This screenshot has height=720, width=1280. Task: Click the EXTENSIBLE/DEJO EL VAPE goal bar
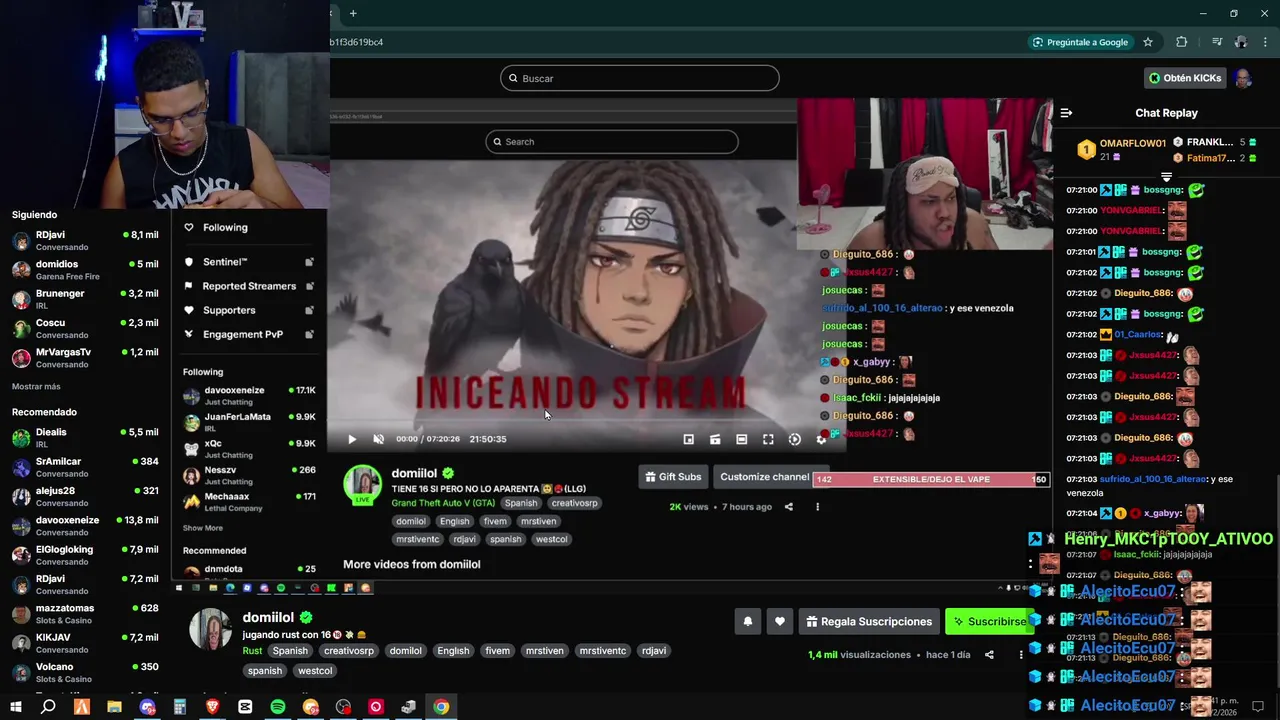pyautogui.click(x=931, y=479)
